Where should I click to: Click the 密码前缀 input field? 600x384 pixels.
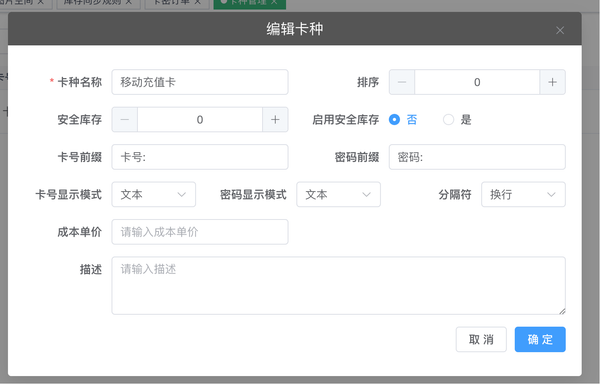477,157
